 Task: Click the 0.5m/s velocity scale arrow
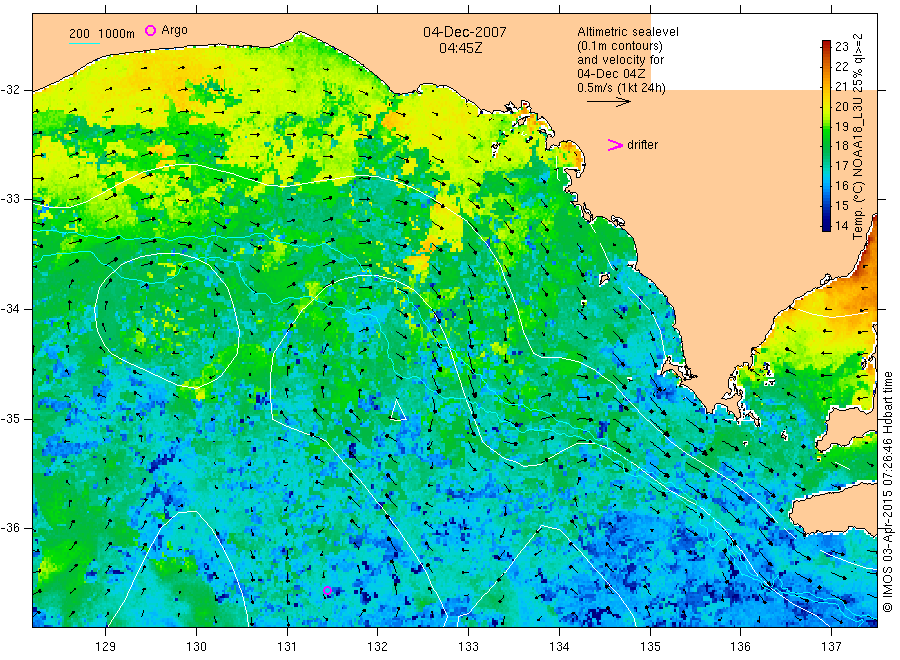608,102
